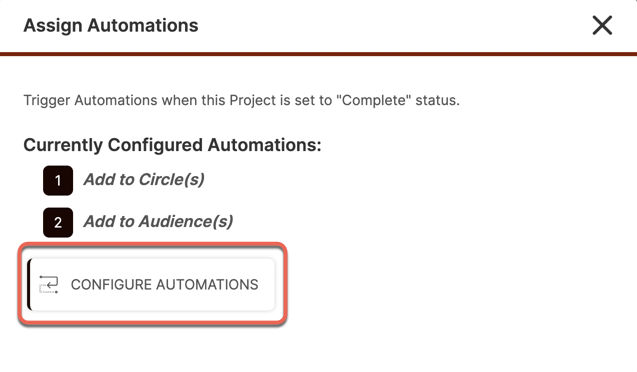
Task: Open Configure Automations
Action: [151, 284]
